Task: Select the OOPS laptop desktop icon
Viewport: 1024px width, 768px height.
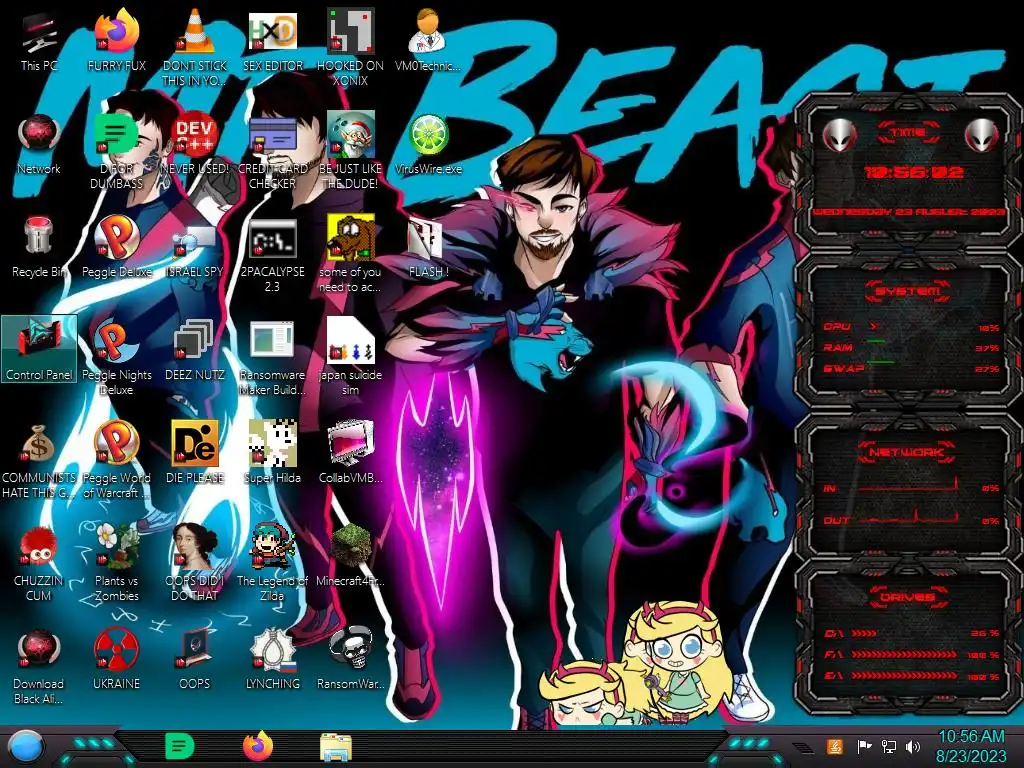Action: coord(195,660)
